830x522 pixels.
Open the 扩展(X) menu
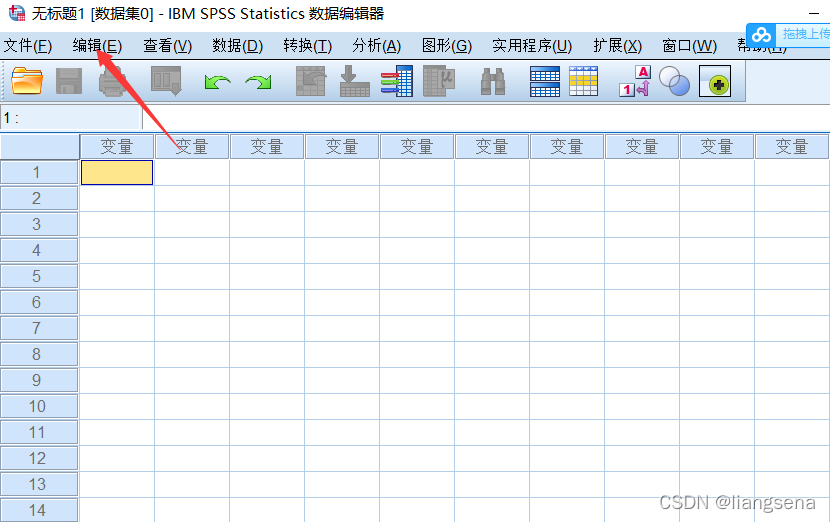618,46
